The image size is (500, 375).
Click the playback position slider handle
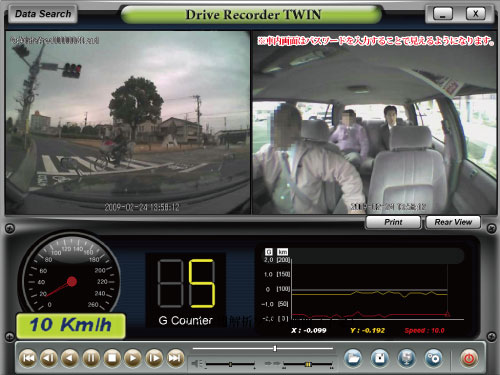pos(275,348)
